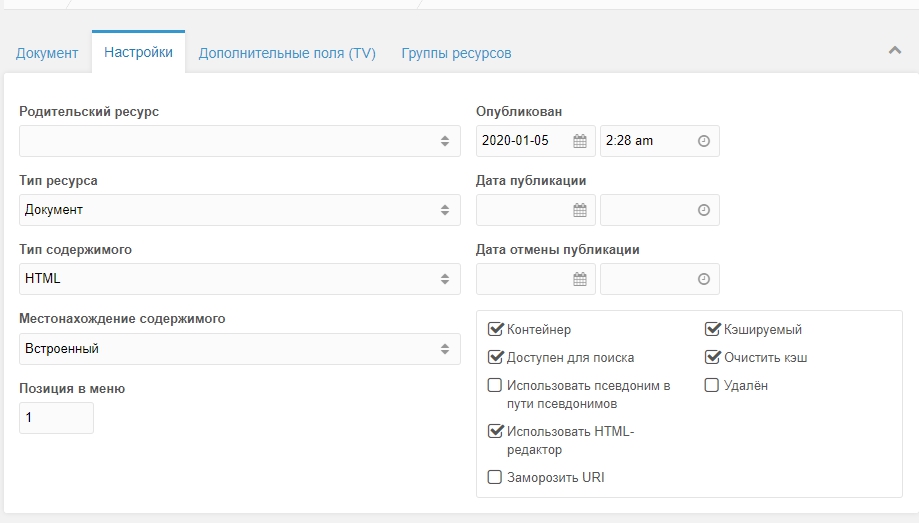Viewport: 919px width, 523px height.
Task: Open calendar for Дата отмены публикации
Action: tap(580, 279)
